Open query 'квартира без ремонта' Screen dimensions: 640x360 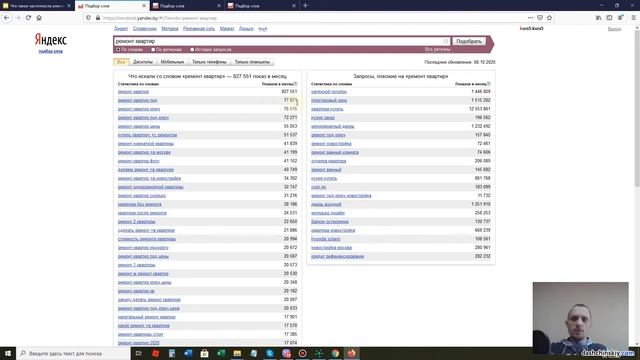140,204
